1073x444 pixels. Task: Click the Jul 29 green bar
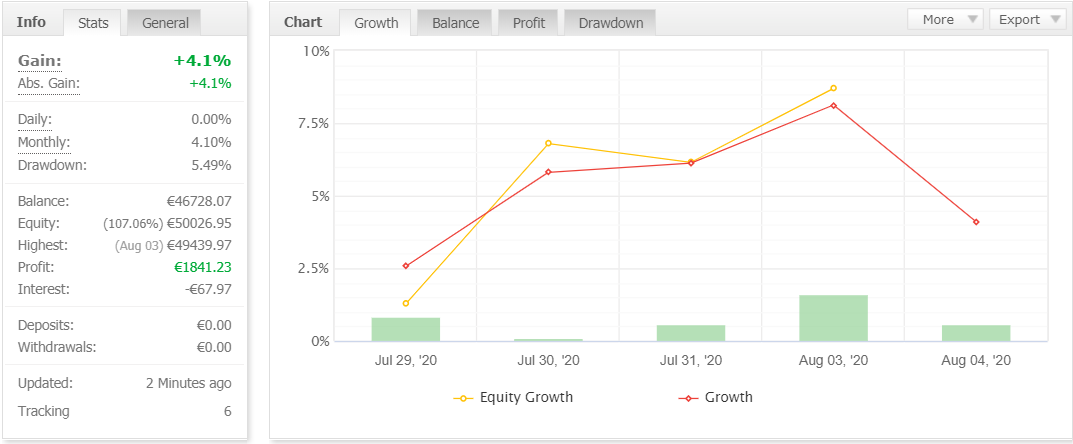click(406, 330)
